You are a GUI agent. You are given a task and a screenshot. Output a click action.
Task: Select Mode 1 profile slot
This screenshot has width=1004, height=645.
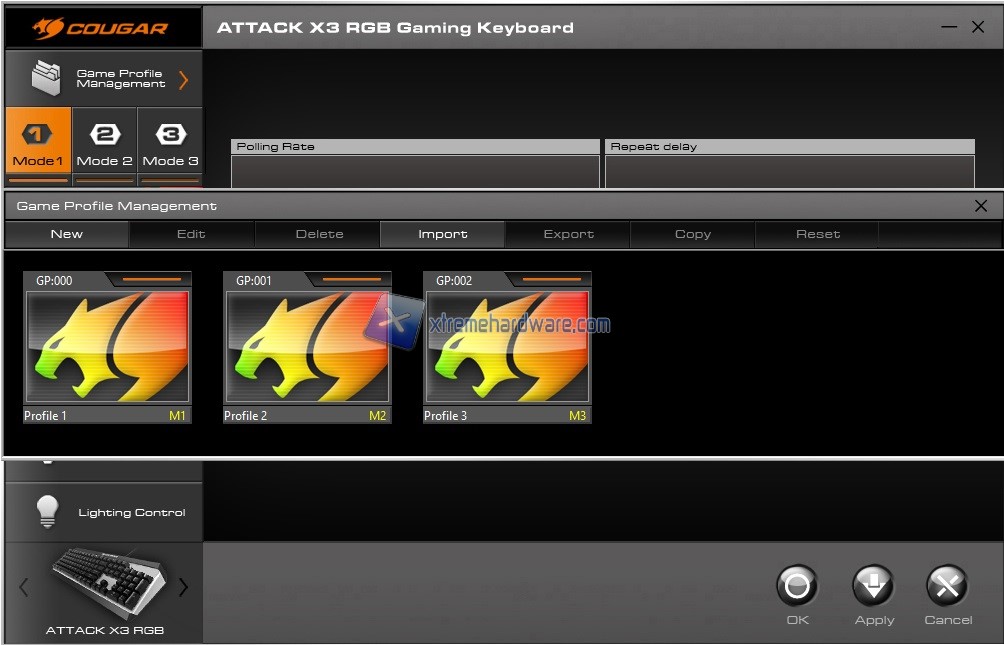pyautogui.click(x=38, y=144)
